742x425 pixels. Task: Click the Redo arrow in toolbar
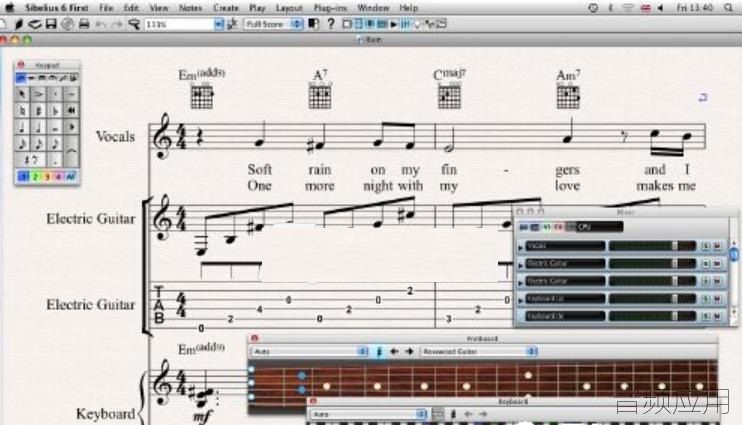point(116,24)
